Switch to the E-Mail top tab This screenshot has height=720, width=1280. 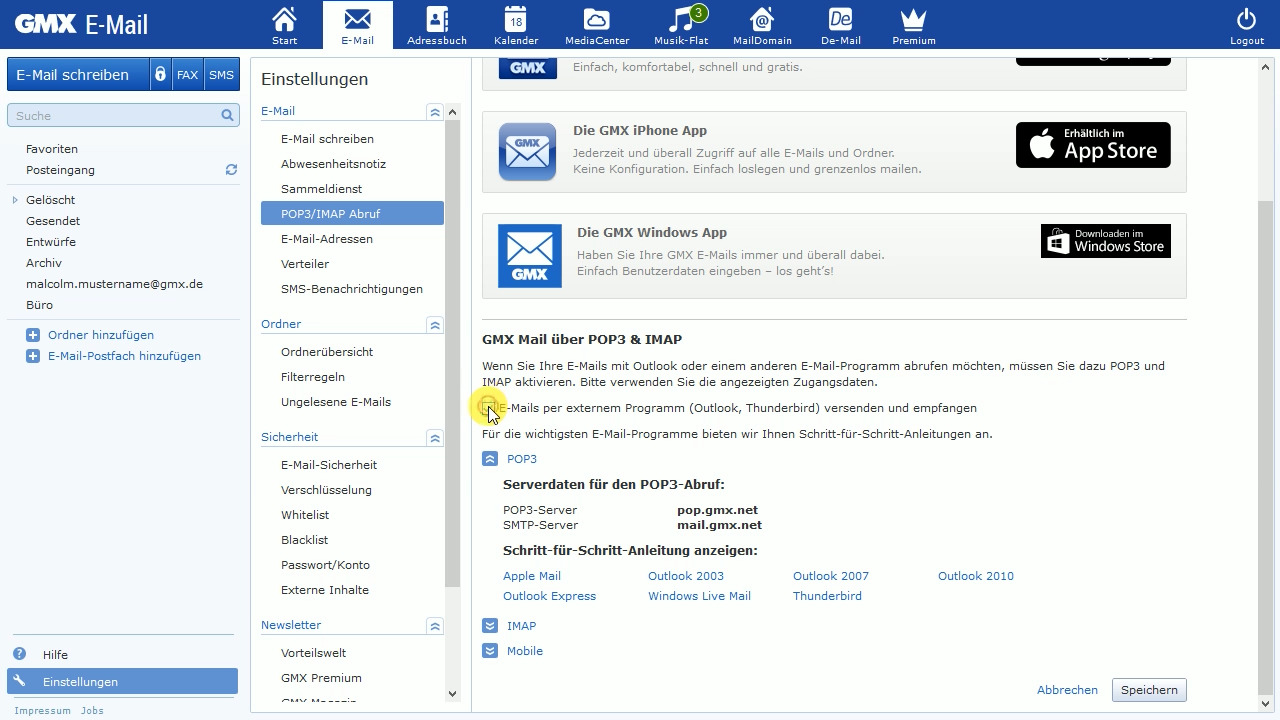pyautogui.click(x=358, y=25)
